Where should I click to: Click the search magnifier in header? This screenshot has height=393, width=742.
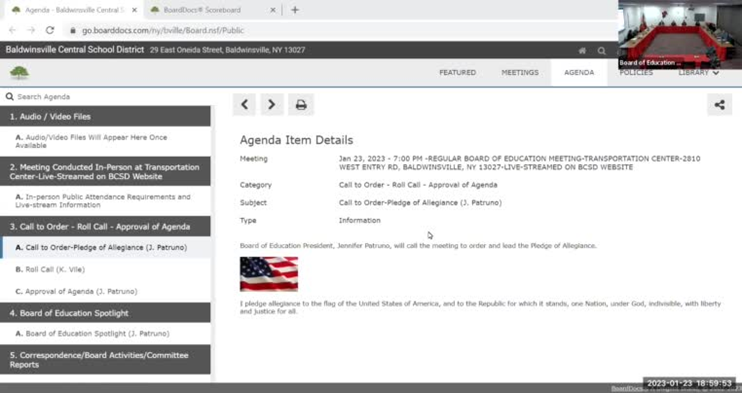601,50
